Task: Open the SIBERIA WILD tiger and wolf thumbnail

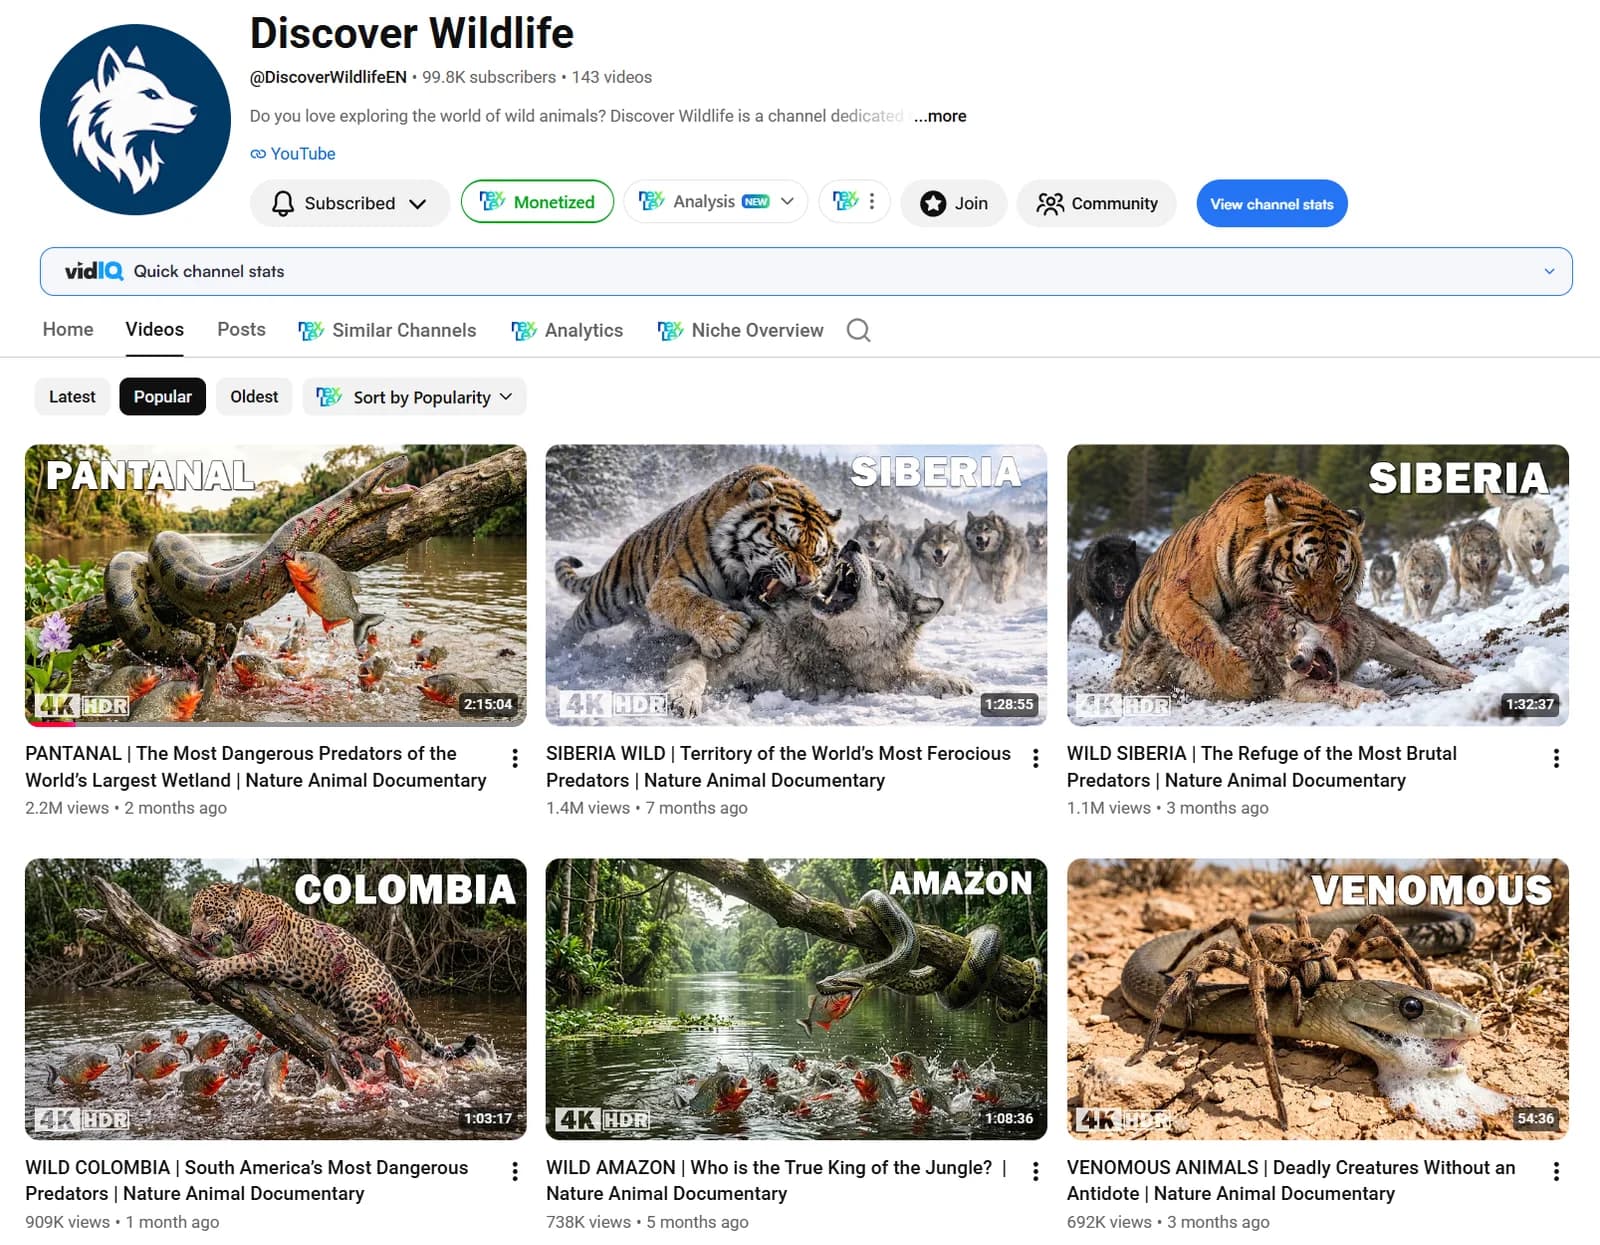Action: 796,585
